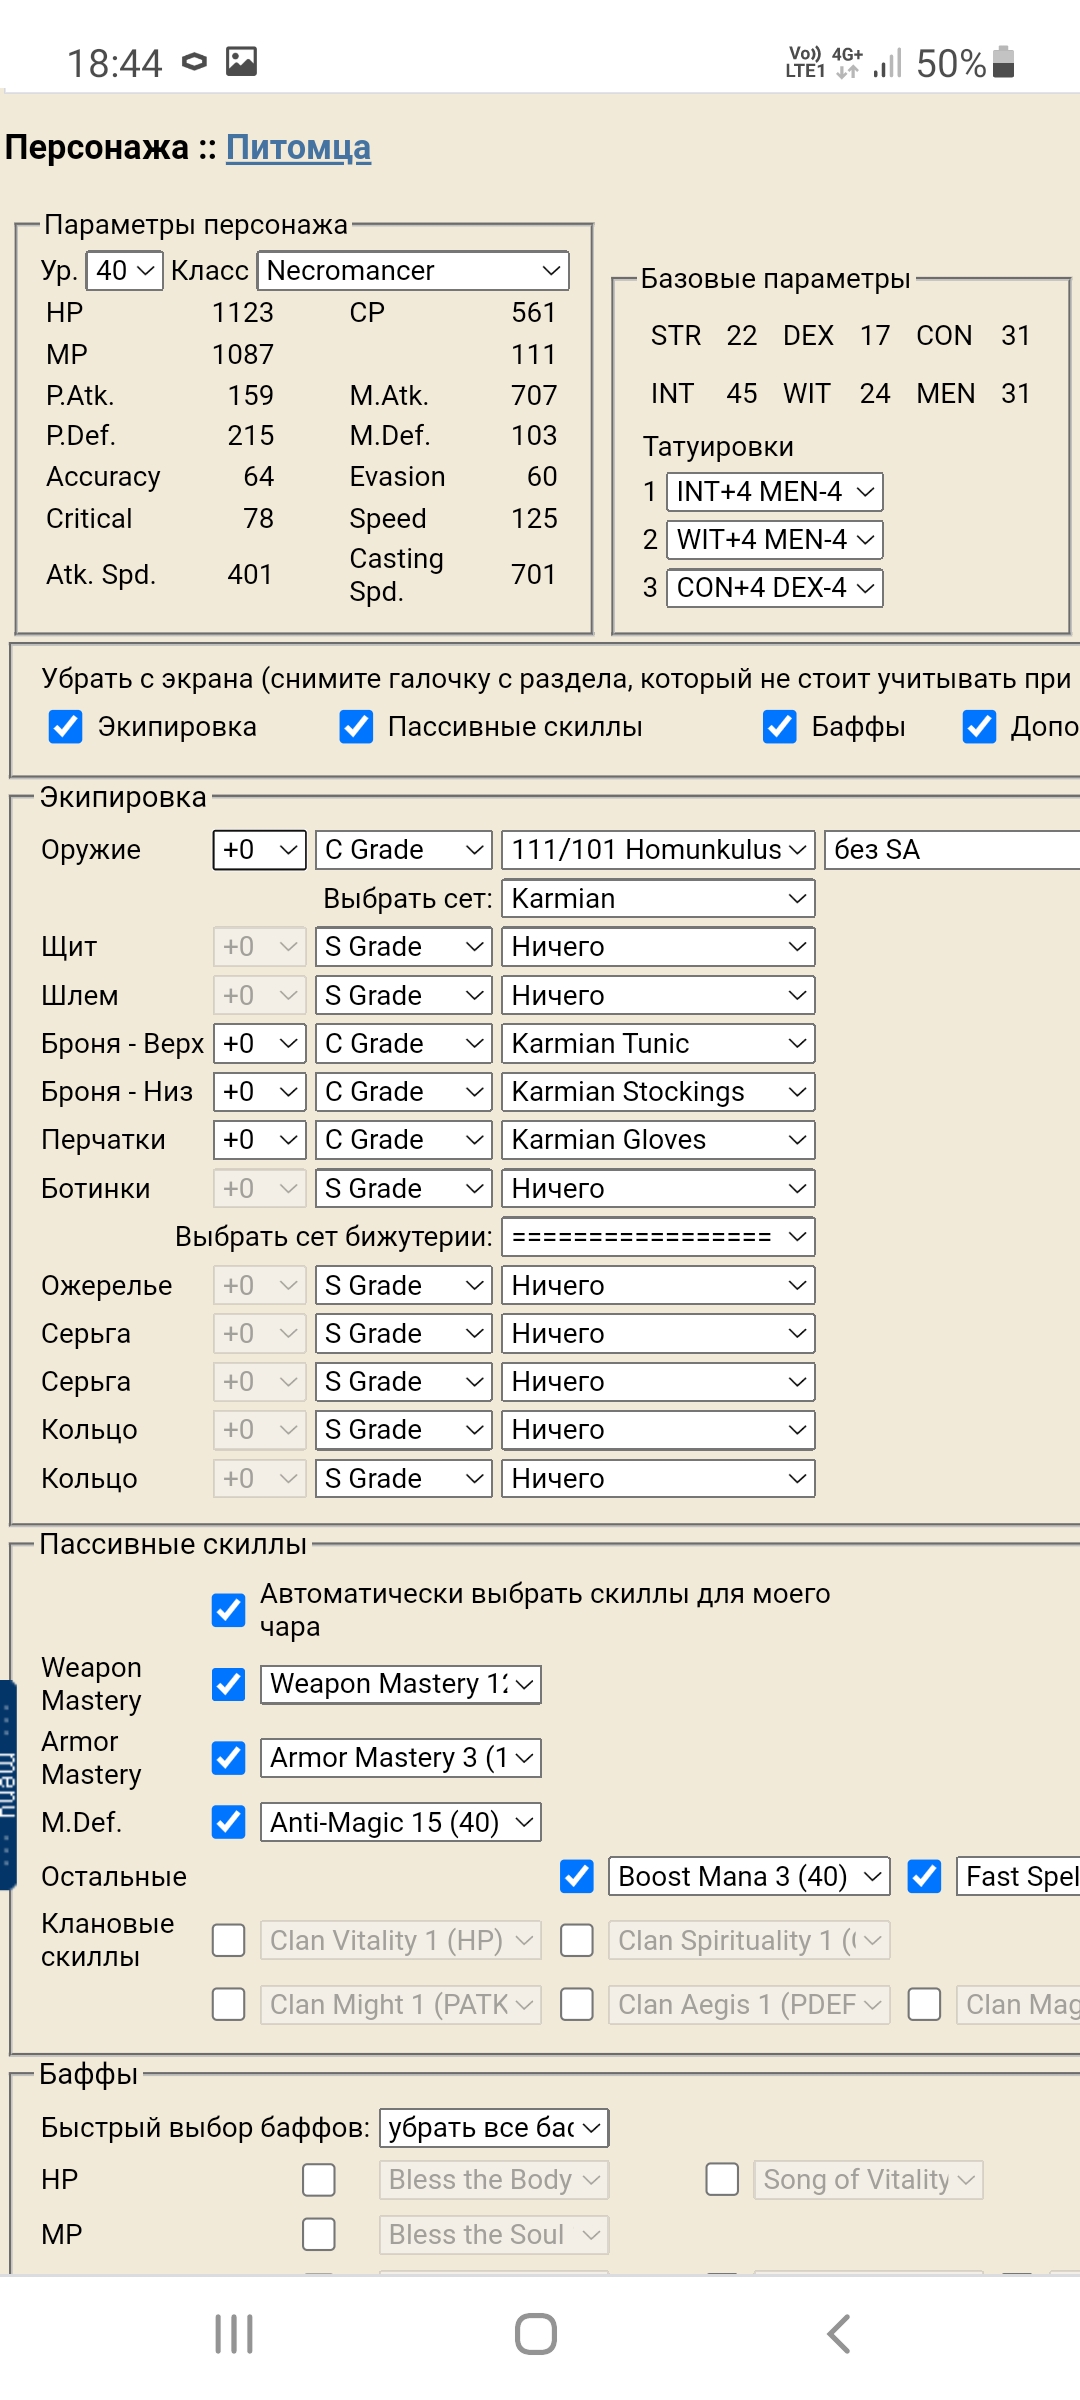Open weapon enchant +0 dropdown

click(260, 850)
